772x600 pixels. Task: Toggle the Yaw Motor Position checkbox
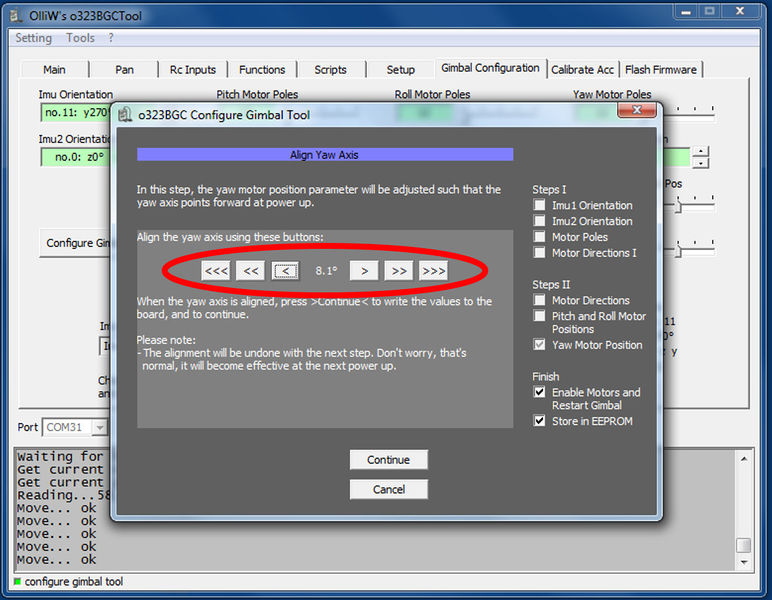(540, 345)
